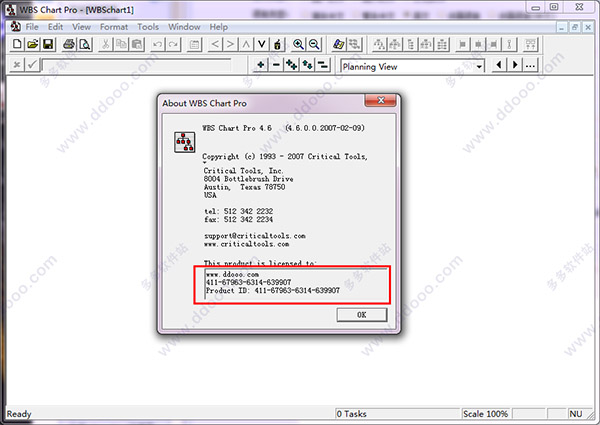Click the Copy toolbar icon
Screen dimensions: 600x425
click(121, 44)
